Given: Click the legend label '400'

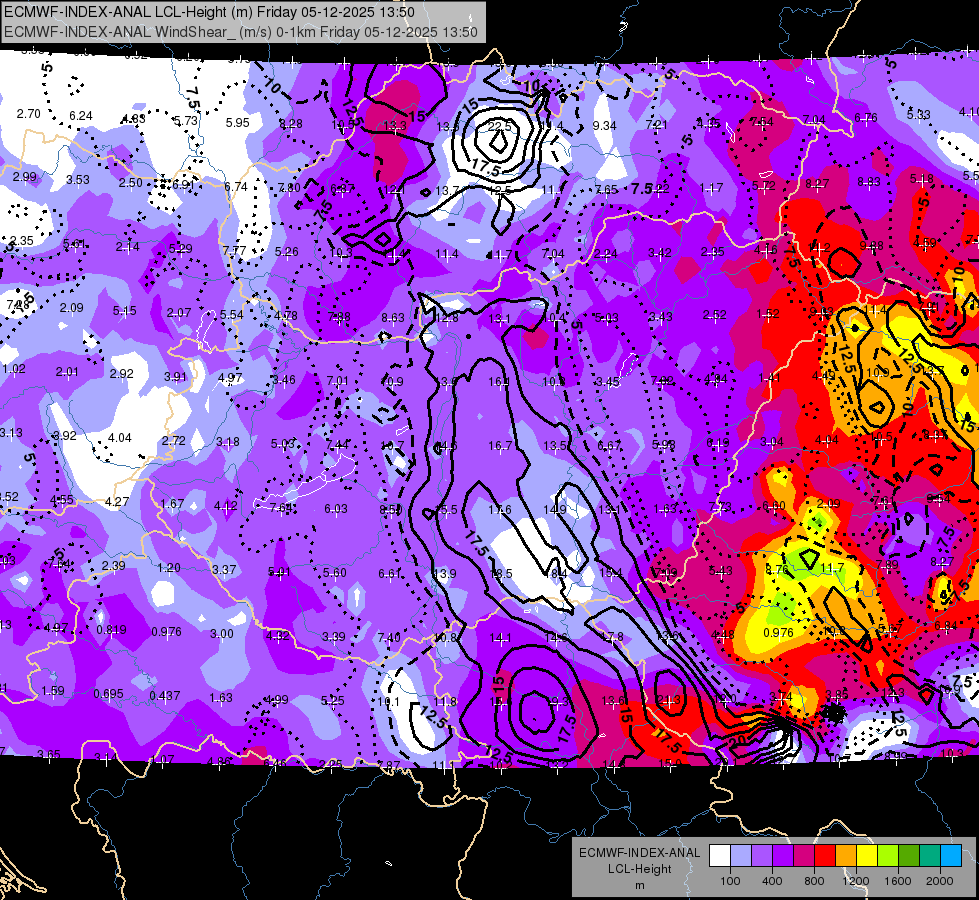Looking at the screenshot, I should tap(772, 881).
